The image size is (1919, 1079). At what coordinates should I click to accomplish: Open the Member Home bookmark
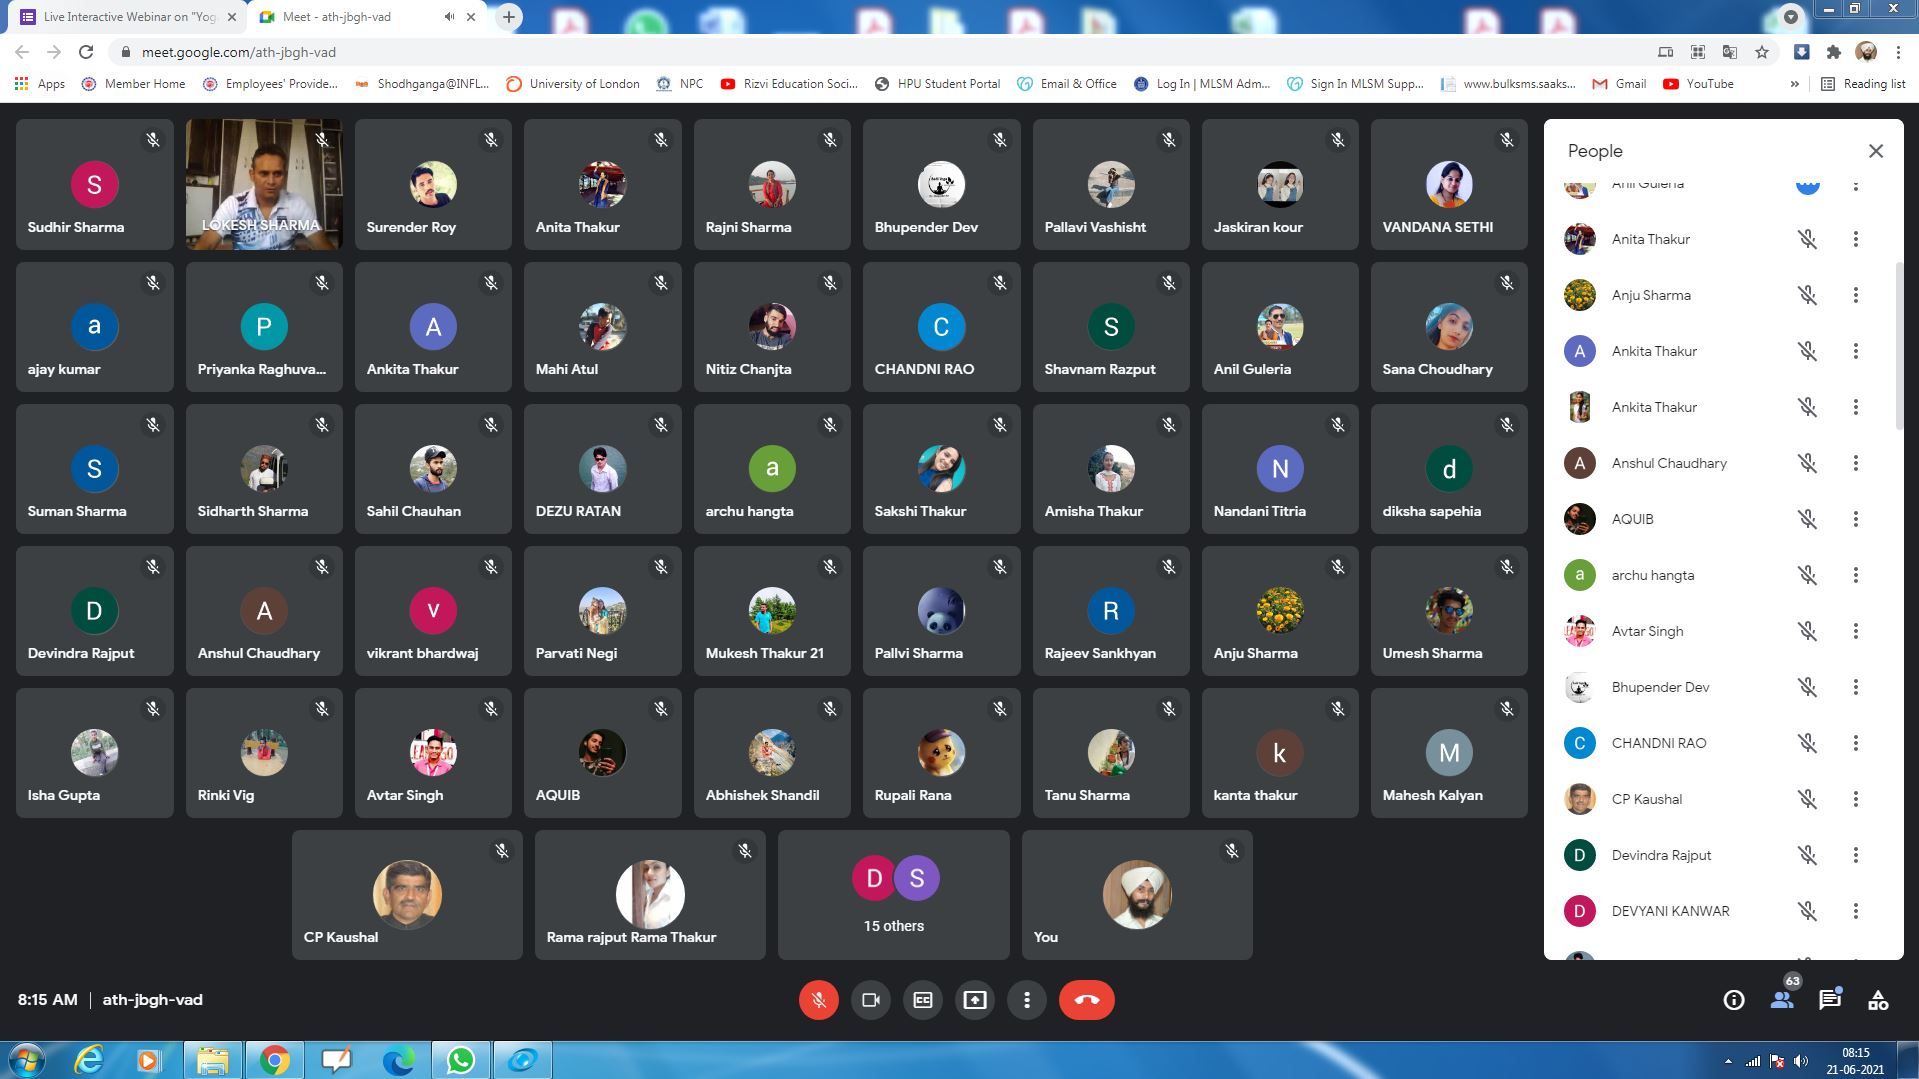[x=133, y=84]
